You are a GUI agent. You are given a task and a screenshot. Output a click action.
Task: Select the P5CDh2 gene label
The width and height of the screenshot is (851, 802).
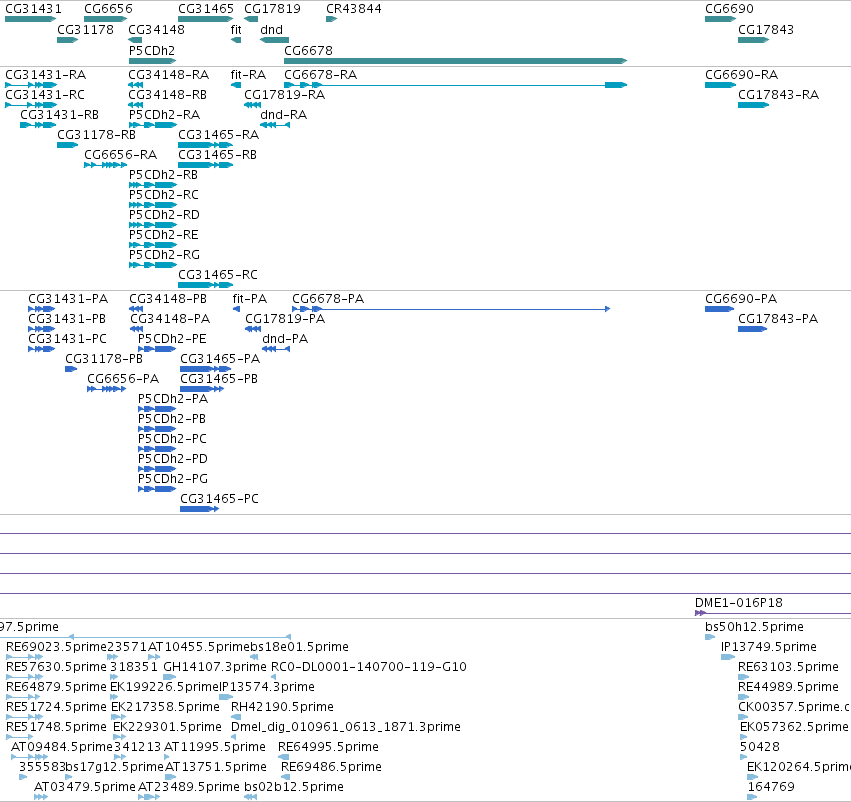click(x=152, y=50)
